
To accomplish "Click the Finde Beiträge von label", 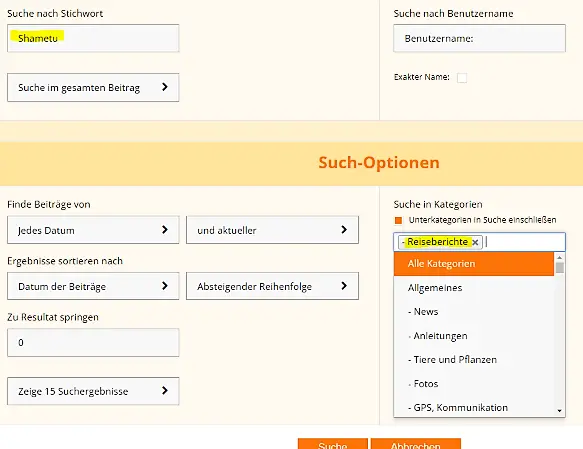I will pos(49,204).
